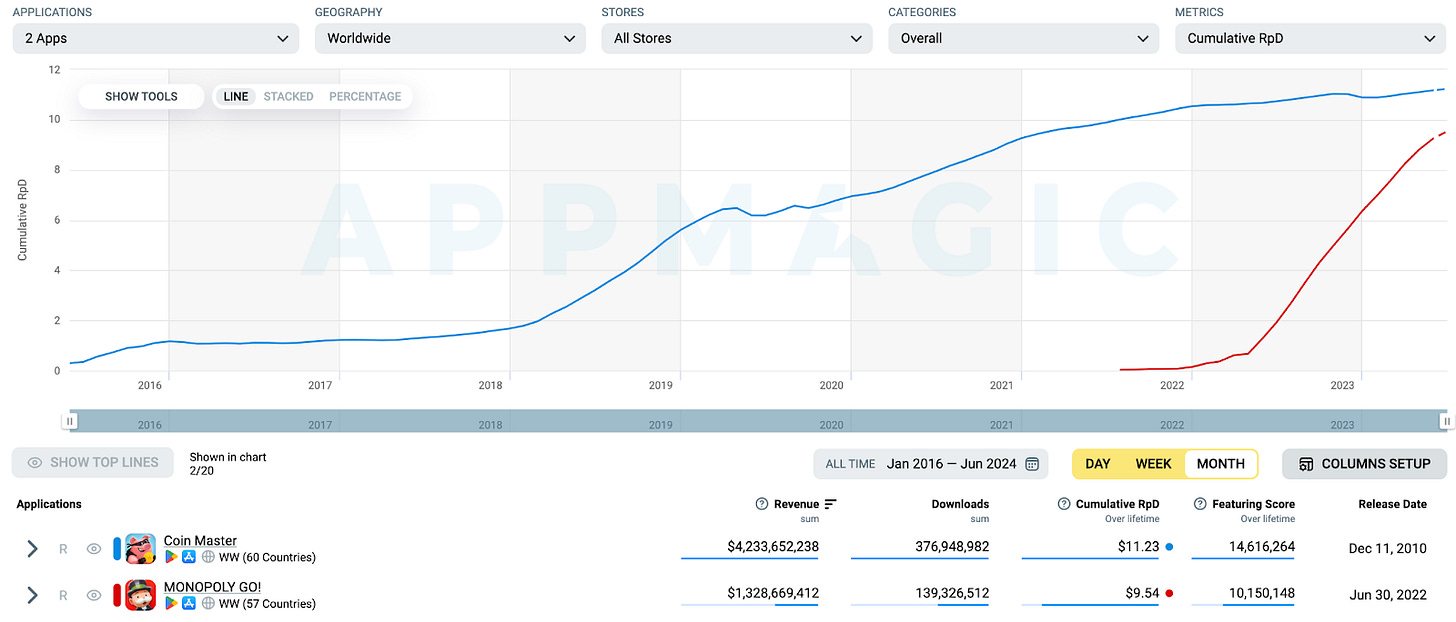Open COLUMNS SETUP
1456x622 pixels.
pos(1364,464)
